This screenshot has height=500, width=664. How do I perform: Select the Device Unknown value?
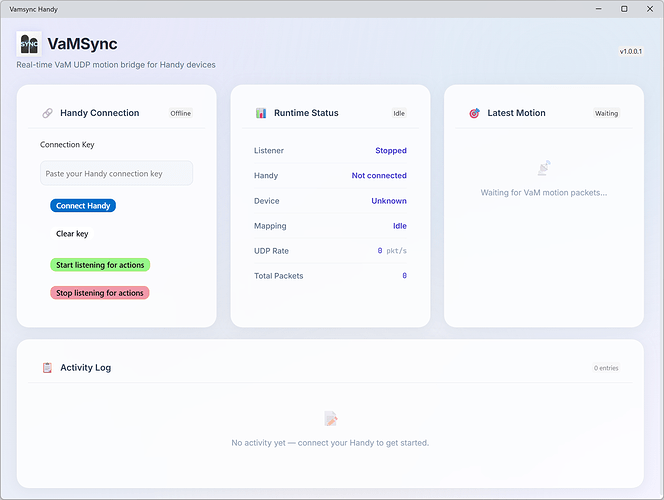(389, 201)
